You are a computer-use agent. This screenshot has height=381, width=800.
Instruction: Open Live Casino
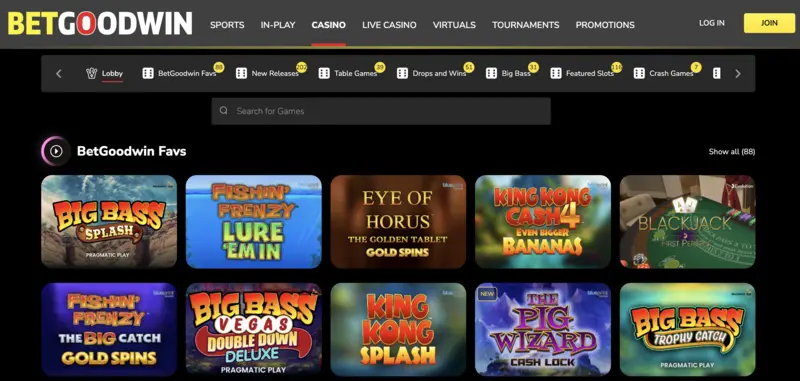[x=389, y=24]
